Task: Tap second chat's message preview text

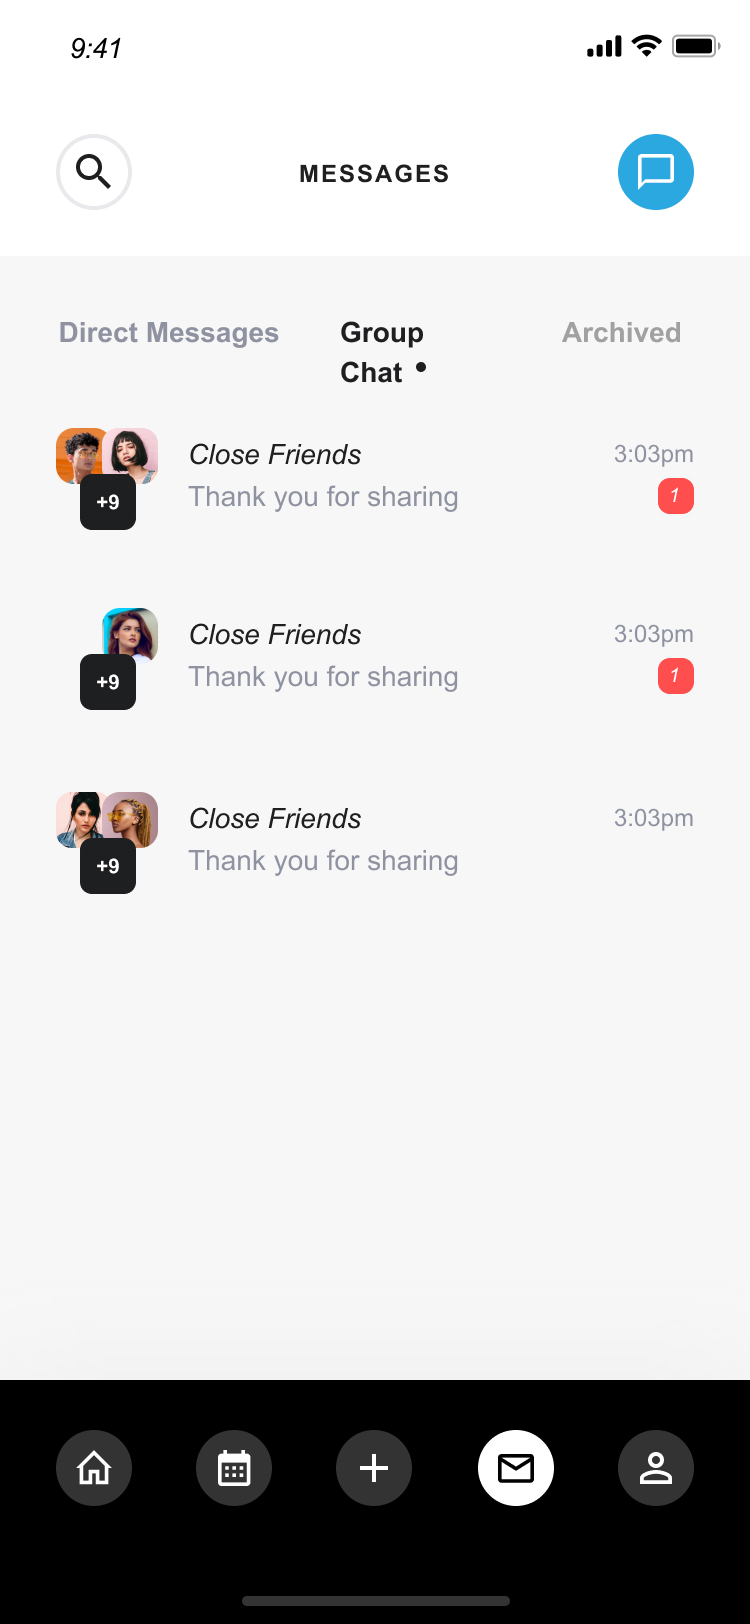Action: pos(323,677)
